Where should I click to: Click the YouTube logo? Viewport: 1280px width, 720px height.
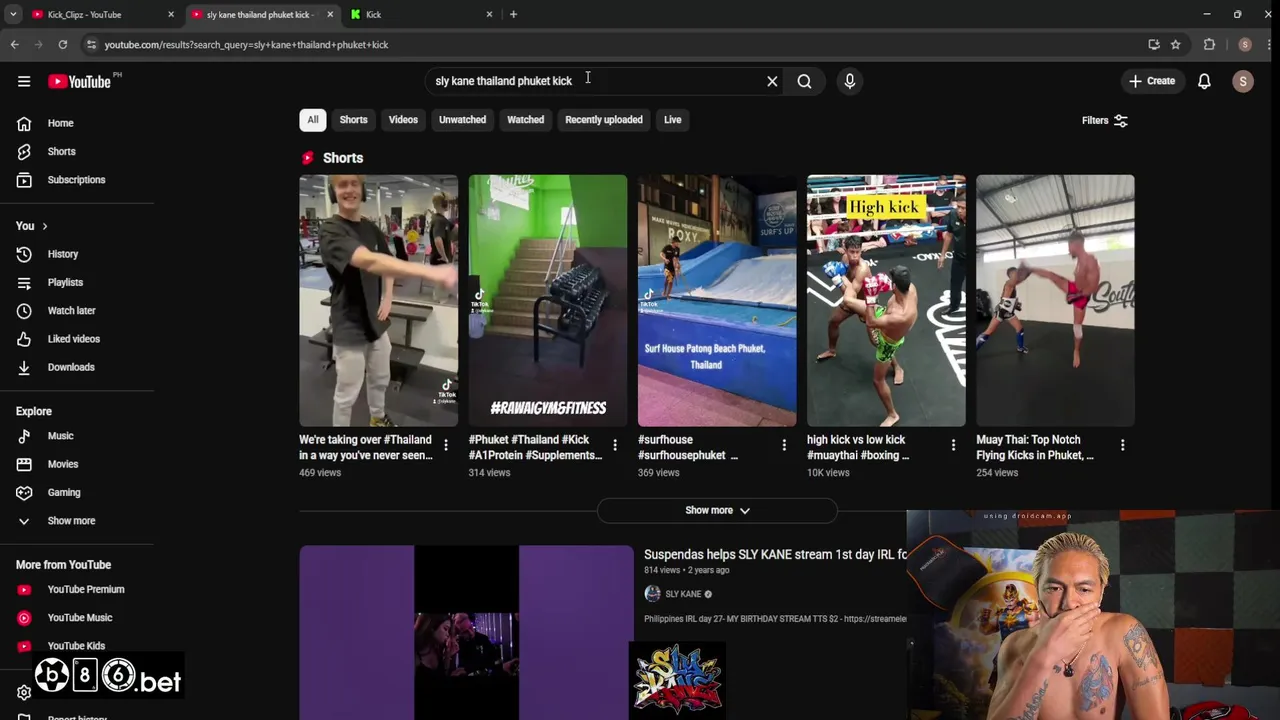pos(79,81)
